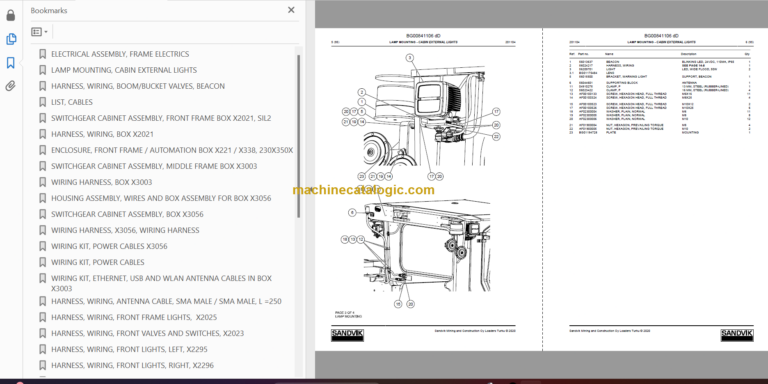The height and width of the screenshot is (384, 768).
Task: Select WIRING HARNESS, X3056, WIRING HARNESS bookmark
Action: (x=125, y=230)
